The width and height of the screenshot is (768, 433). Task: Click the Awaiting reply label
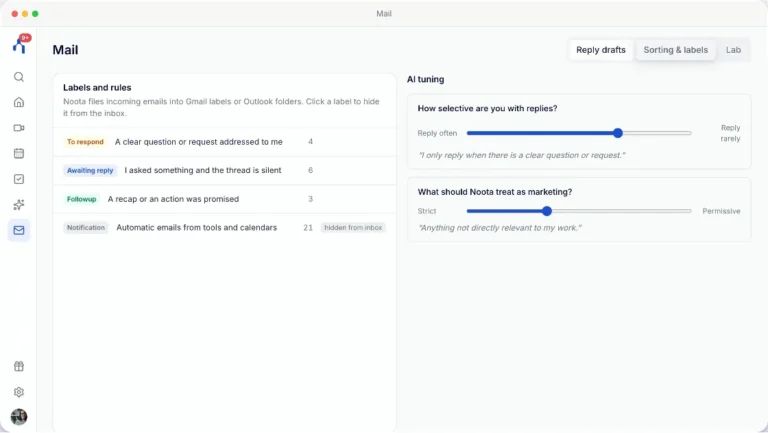click(90, 170)
